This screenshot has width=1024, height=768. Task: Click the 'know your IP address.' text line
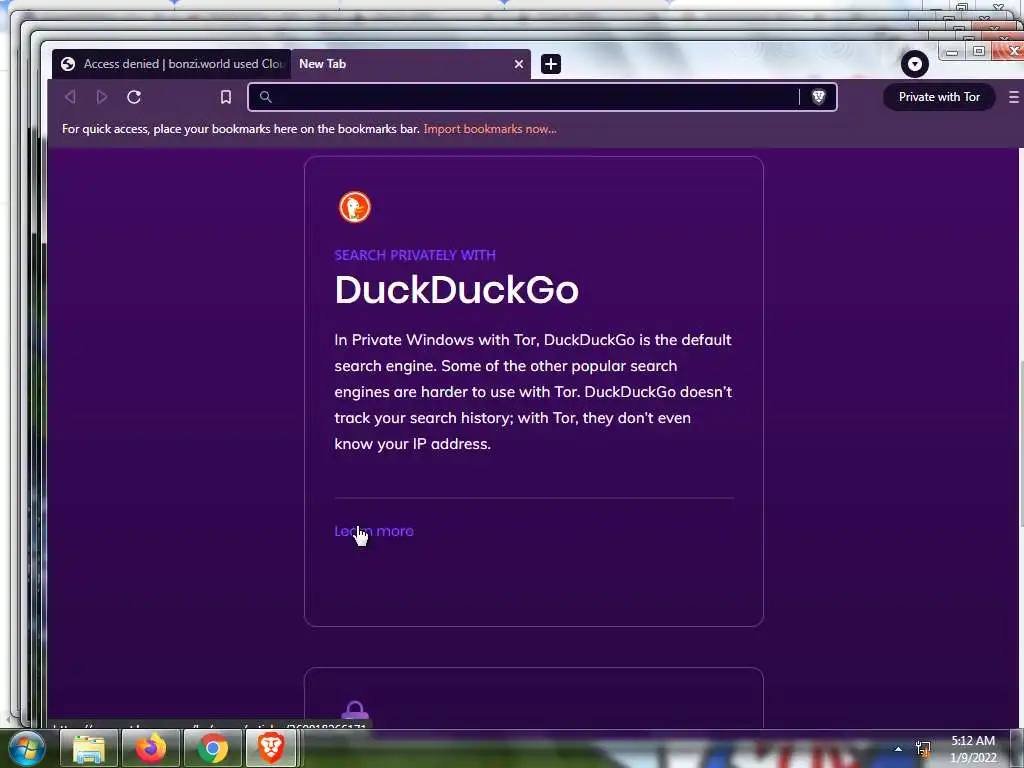click(412, 444)
